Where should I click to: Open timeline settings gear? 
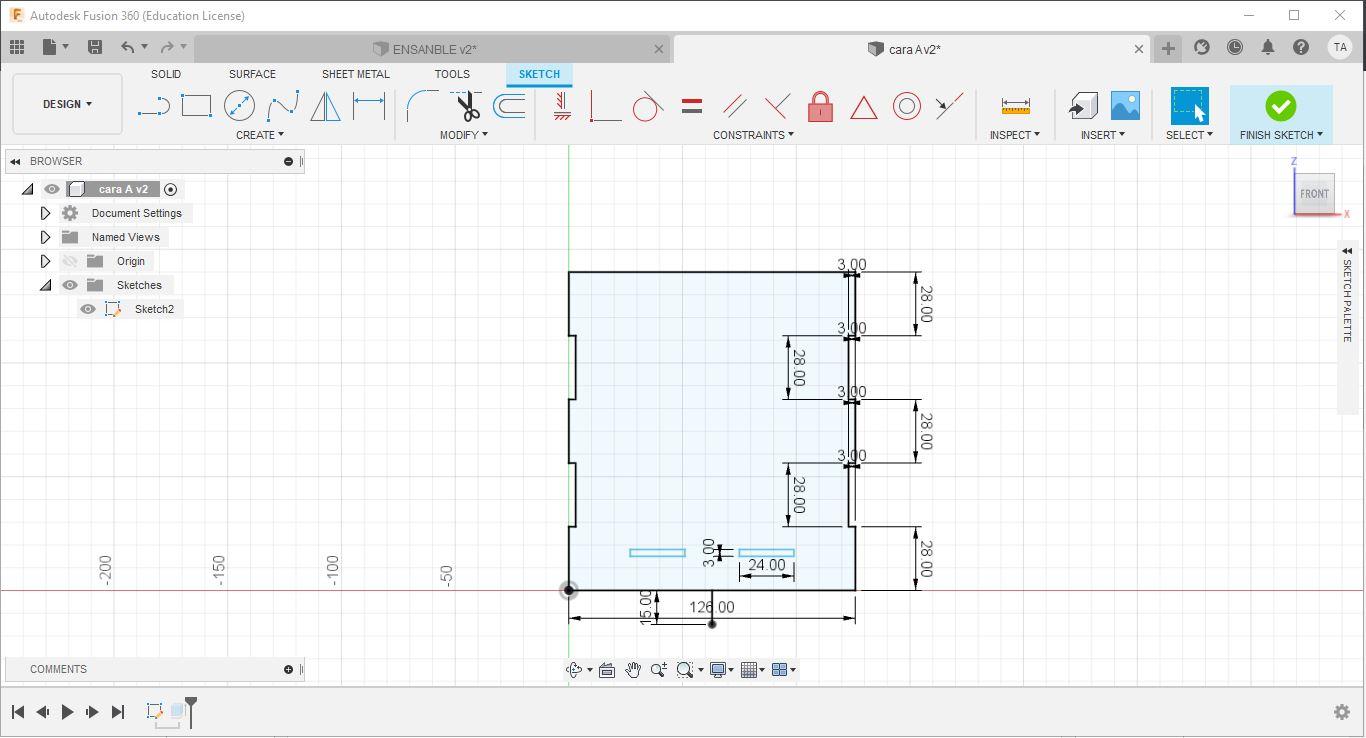1342,712
